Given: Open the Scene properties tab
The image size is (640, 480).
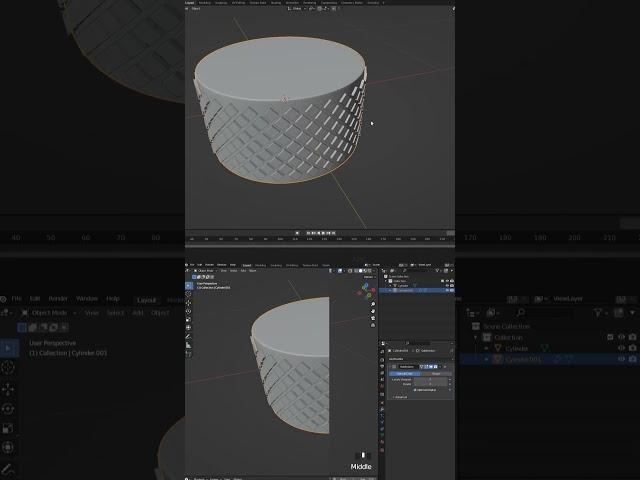Looking at the screenshot, I should tap(382, 380).
